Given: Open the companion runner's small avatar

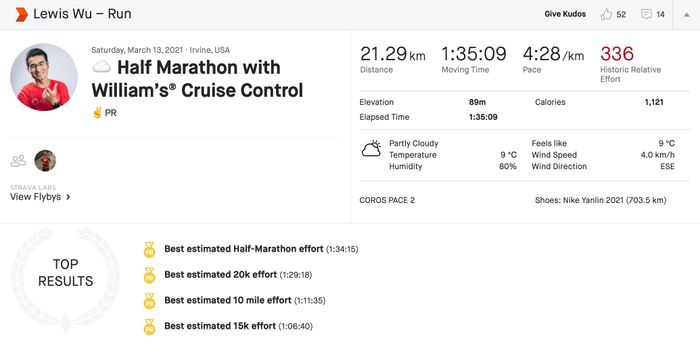Looking at the screenshot, I should pos(45,161).
